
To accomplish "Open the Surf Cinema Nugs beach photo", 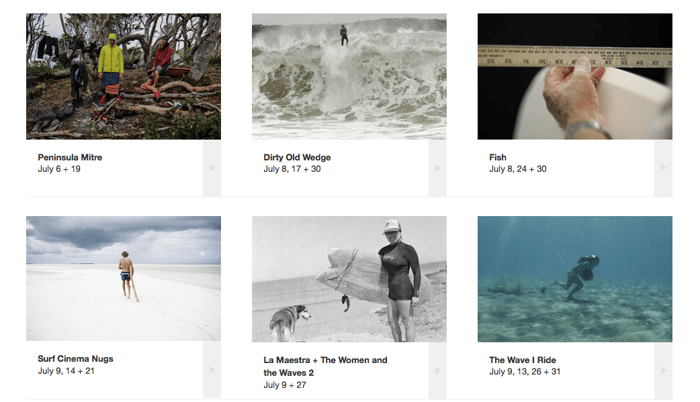I will [123, 279].
